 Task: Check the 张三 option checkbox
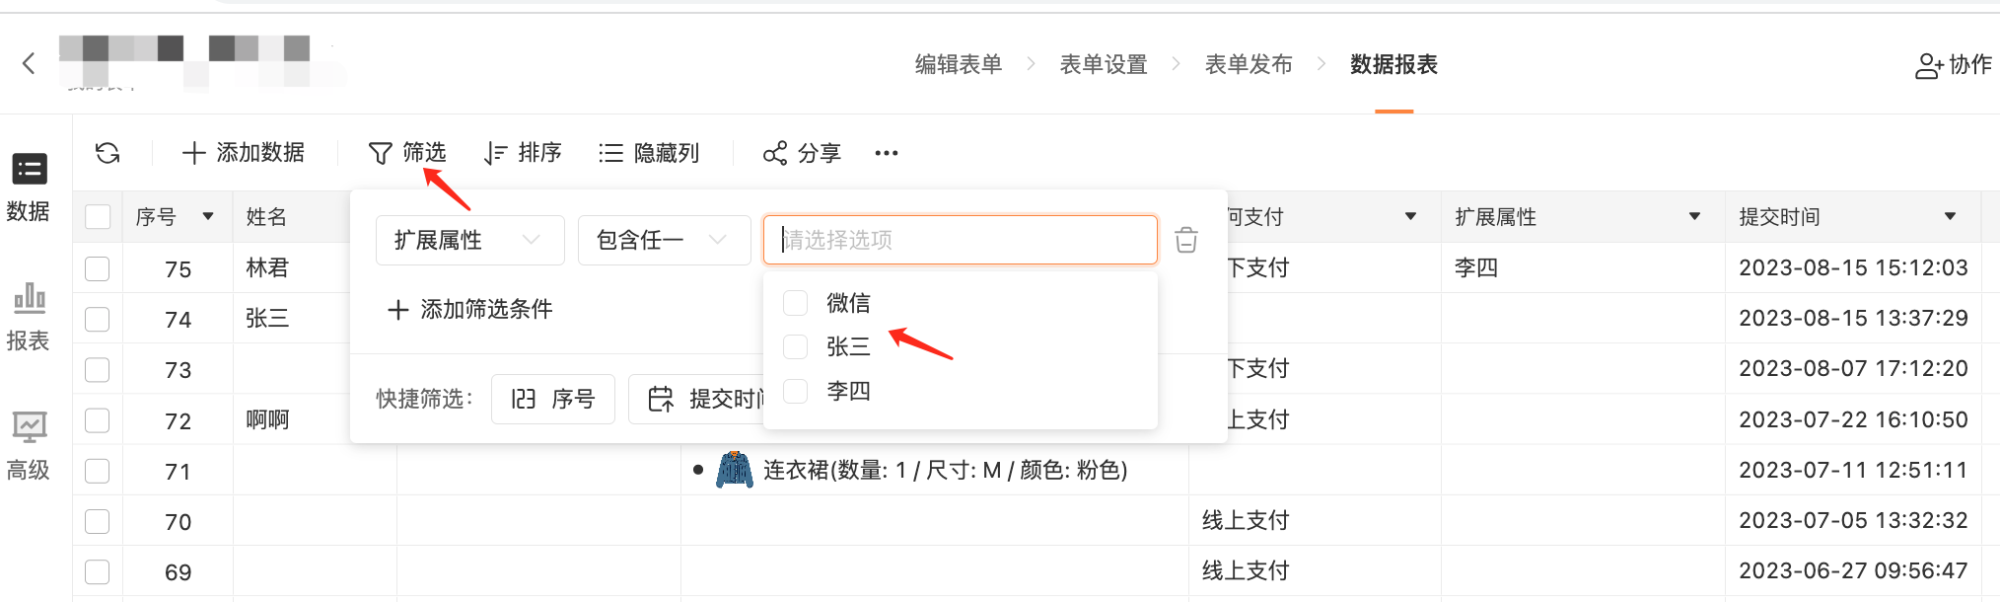(795, 347)
